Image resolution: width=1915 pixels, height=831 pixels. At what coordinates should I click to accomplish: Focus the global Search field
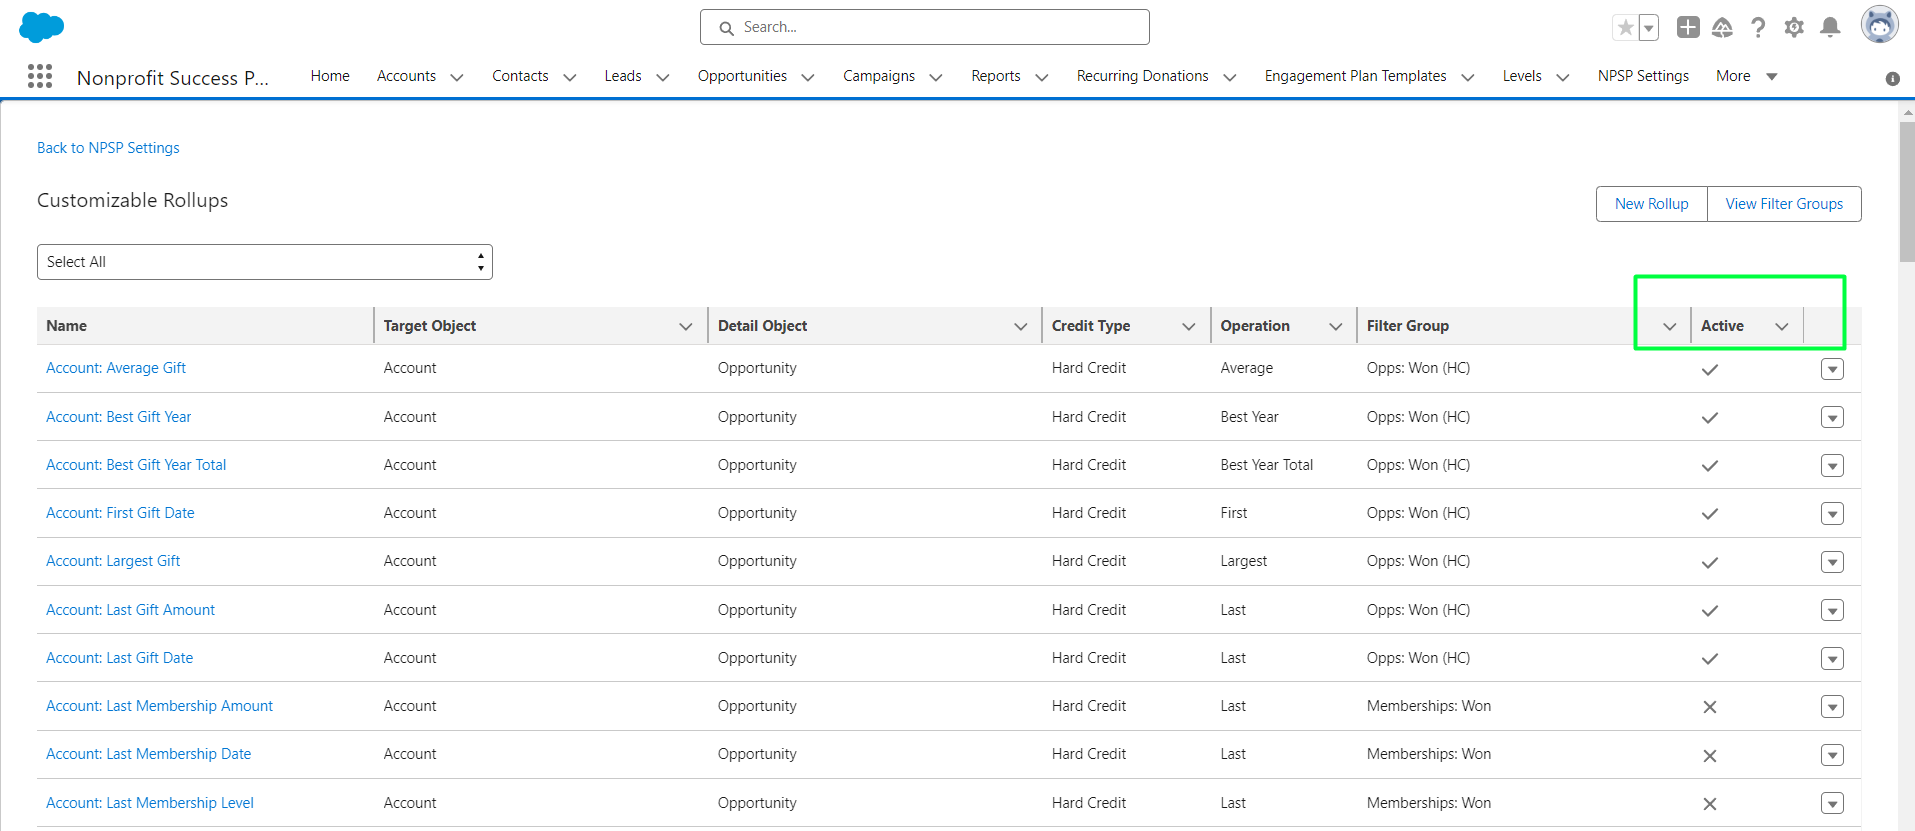coord(925,27)
